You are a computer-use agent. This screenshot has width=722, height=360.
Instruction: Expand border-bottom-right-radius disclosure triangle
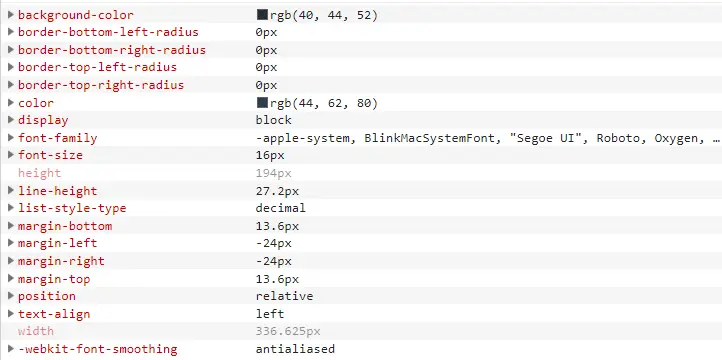tap(11, 50)
